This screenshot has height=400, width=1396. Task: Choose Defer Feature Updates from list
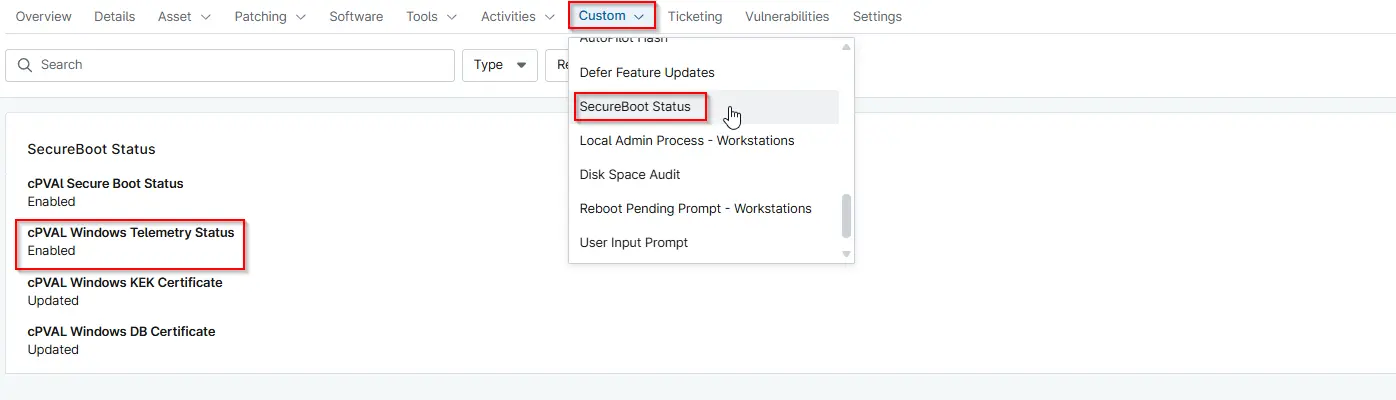(x=647, y=73)
